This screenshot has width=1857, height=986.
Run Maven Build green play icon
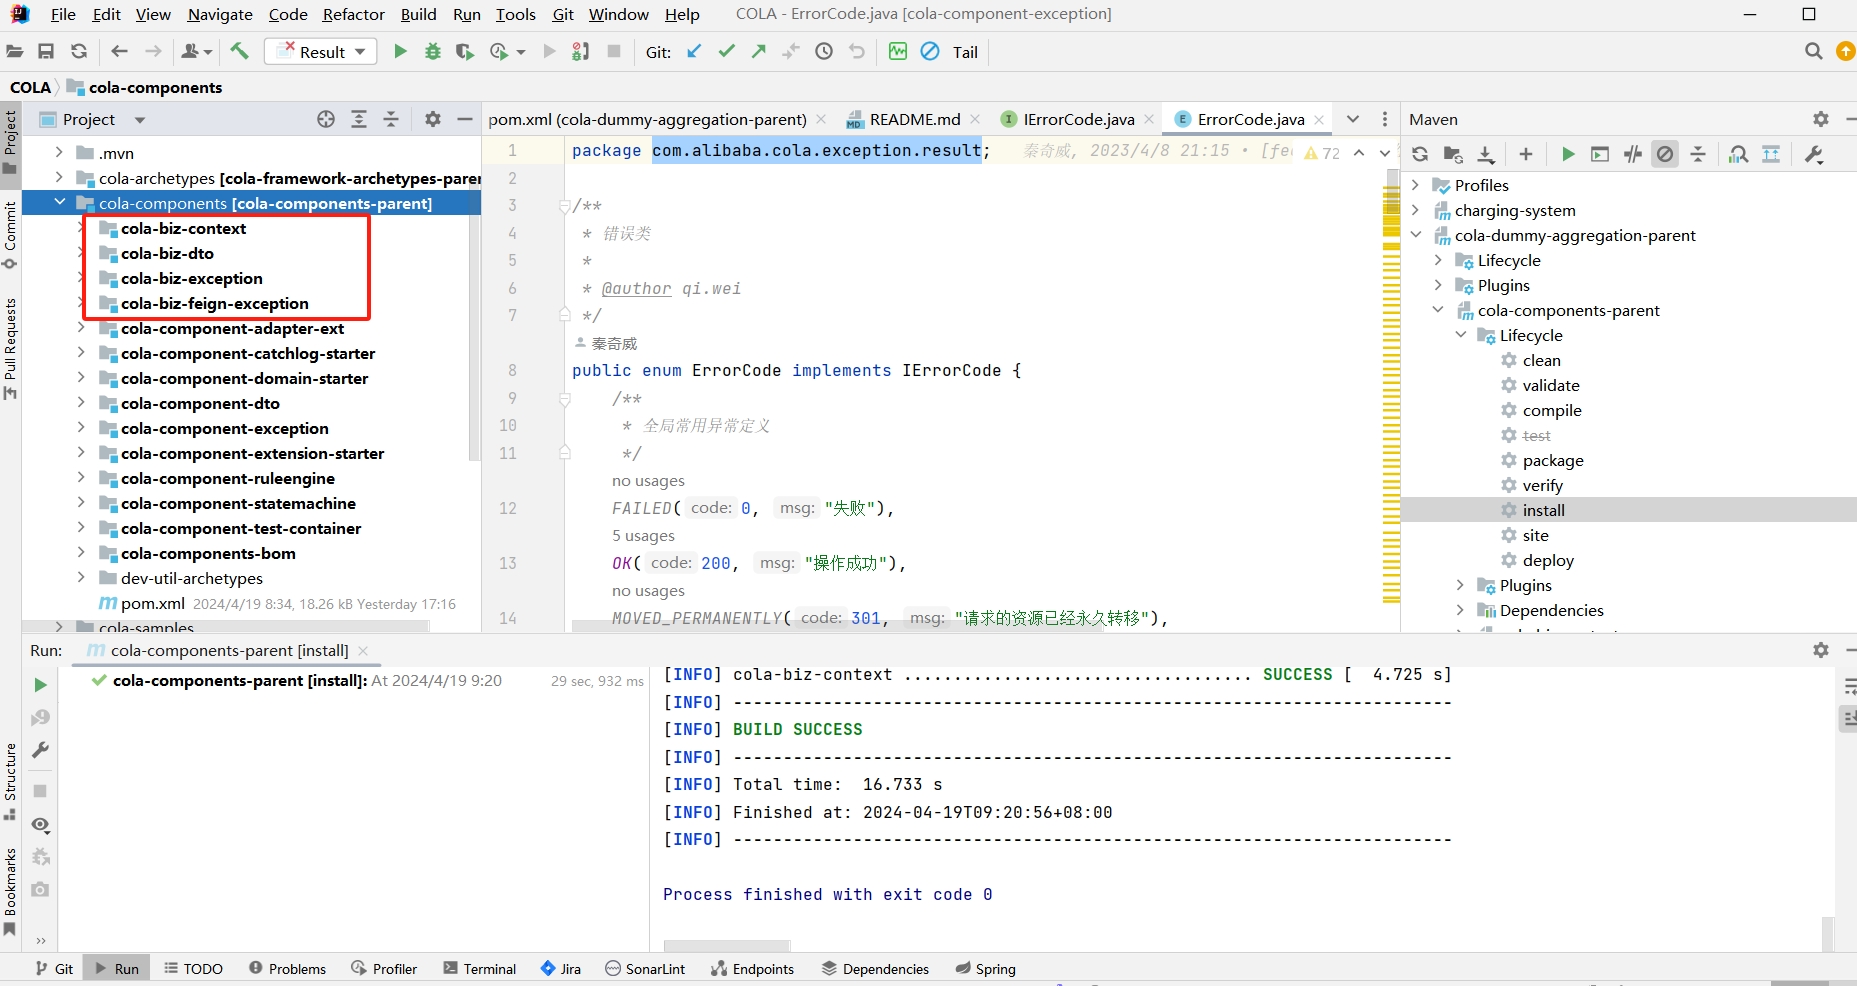(1568, 154)
